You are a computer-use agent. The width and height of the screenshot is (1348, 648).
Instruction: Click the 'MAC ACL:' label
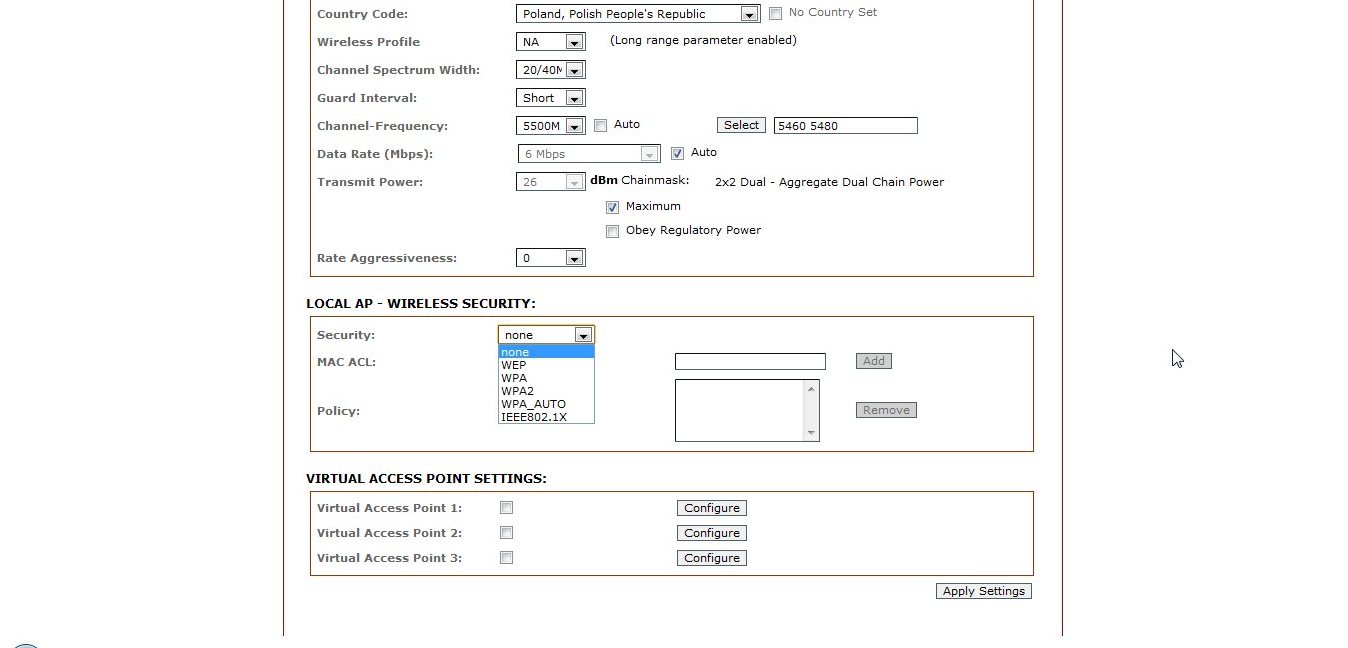[346, 362]
